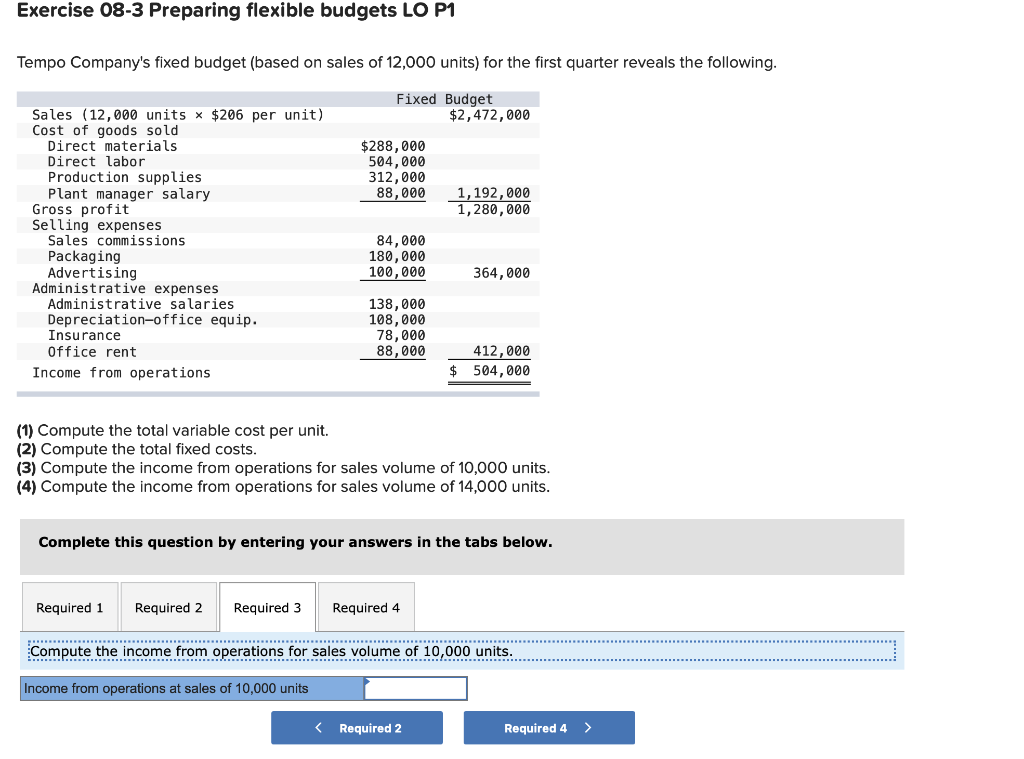This screenshot has height=759, width=1024.
Task: Click requirement (1) total variable cost per unit
Action: [x=172, y=430]
